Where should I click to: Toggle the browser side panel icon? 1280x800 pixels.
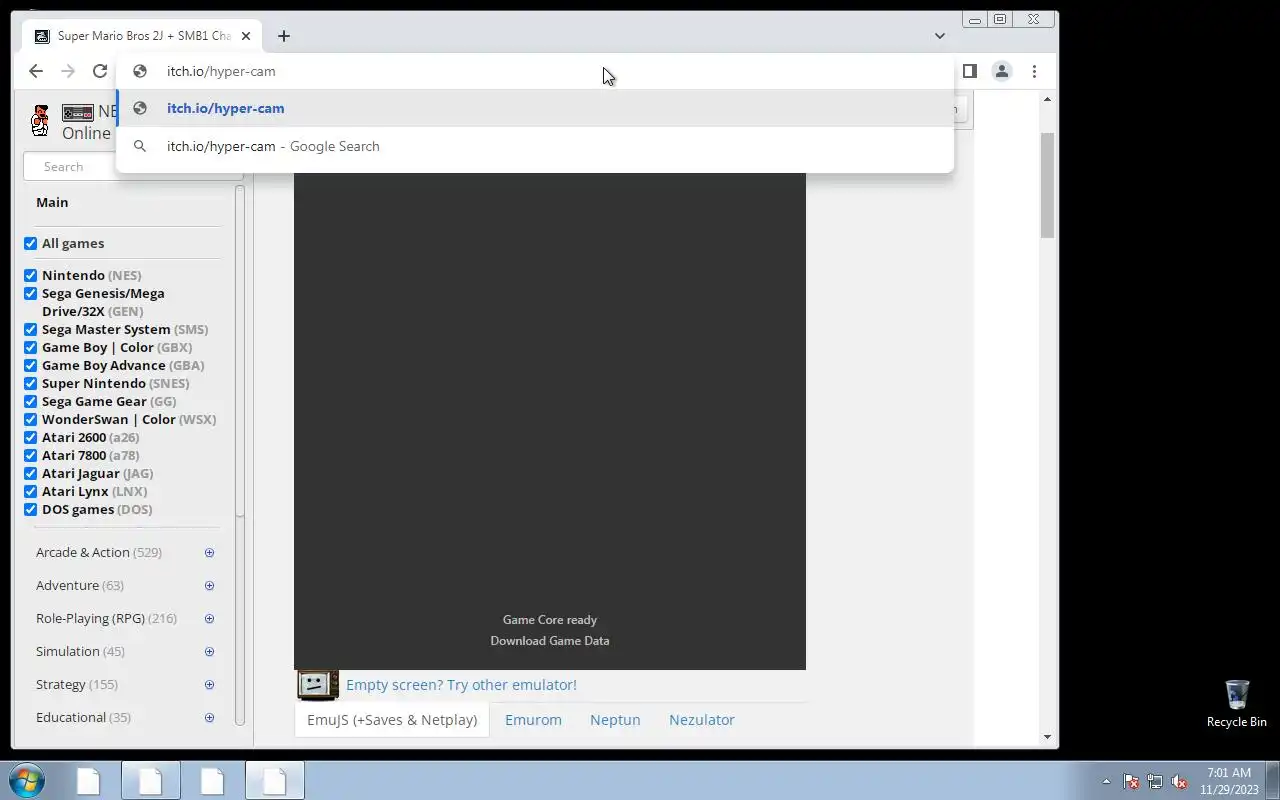(969, 71)
